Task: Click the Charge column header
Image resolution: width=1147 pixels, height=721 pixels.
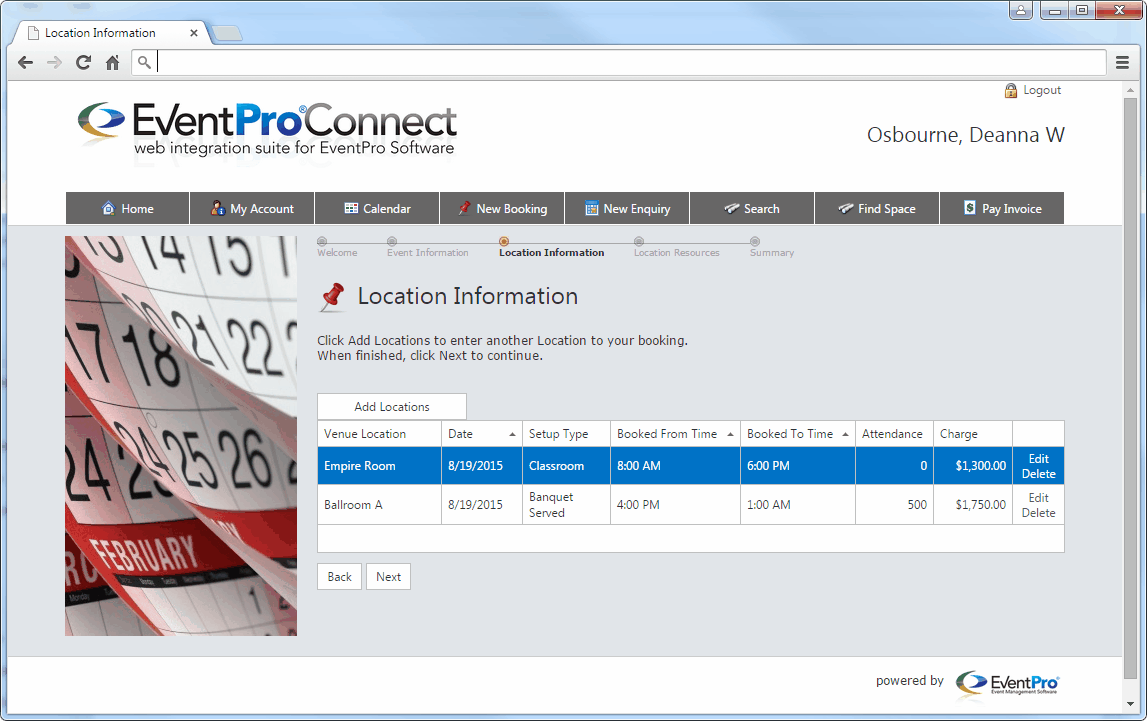Action: tap(973, 434)
